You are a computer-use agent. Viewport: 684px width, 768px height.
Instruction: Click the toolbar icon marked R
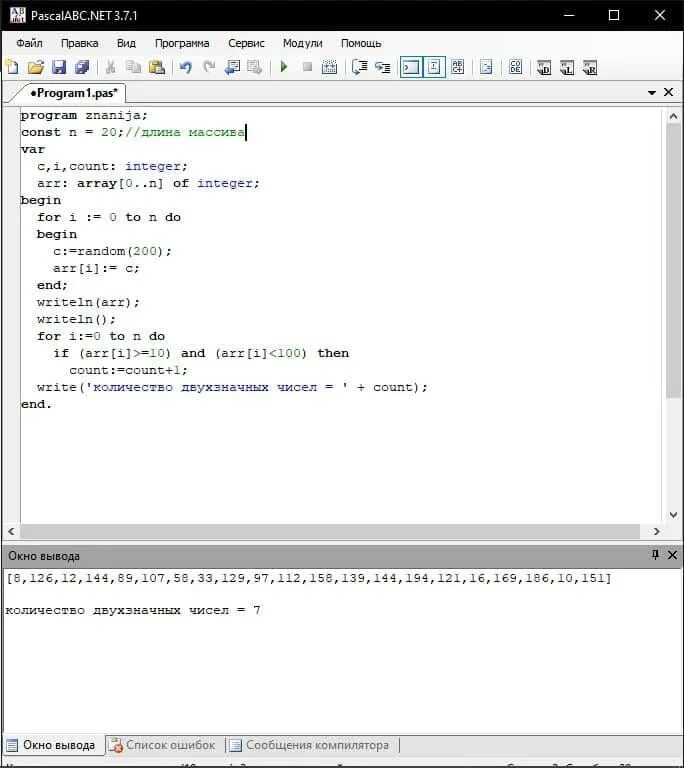pyautogui.click(x=590, y=67)
